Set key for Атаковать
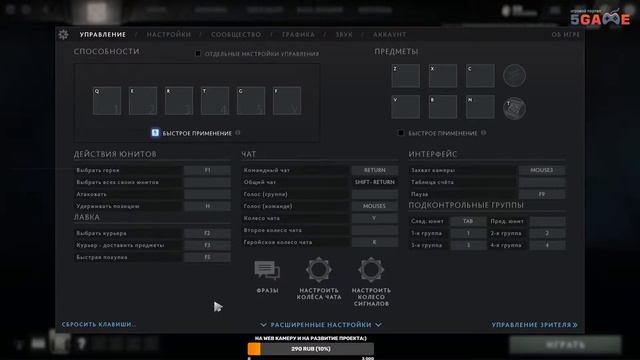 pos(207,194)
